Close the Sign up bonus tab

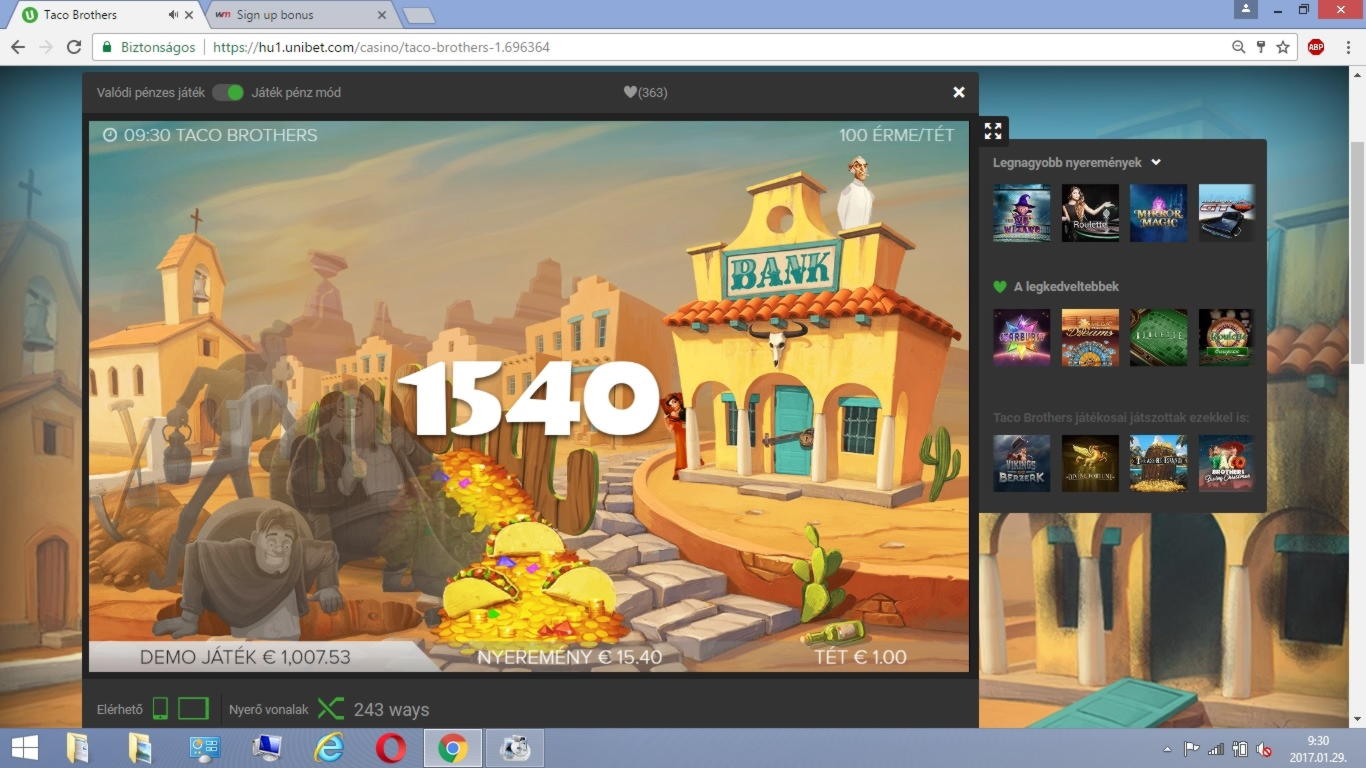pos(382,15)
